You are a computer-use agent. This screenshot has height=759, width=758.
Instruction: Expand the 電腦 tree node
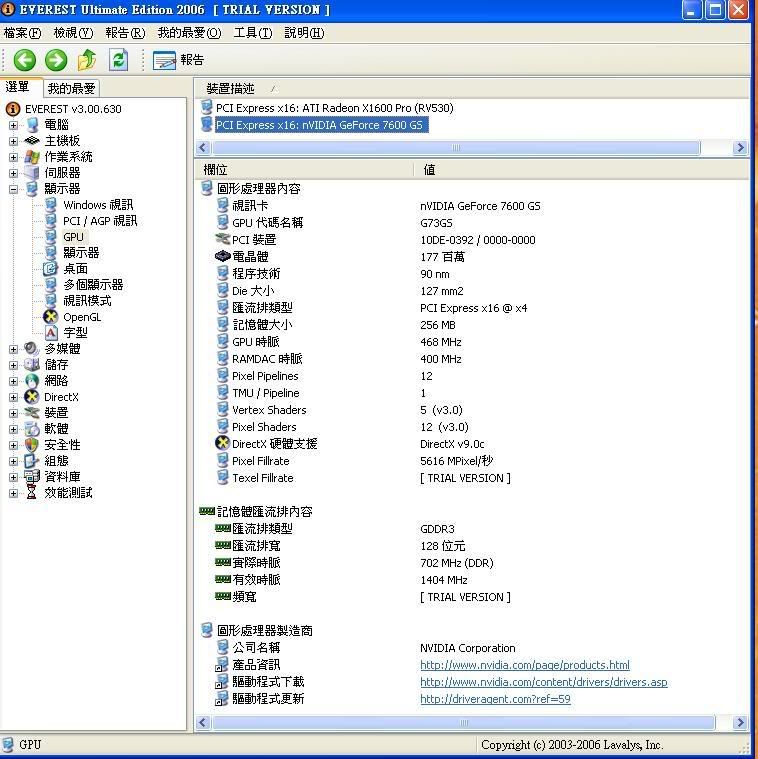(x=14, y=125)
